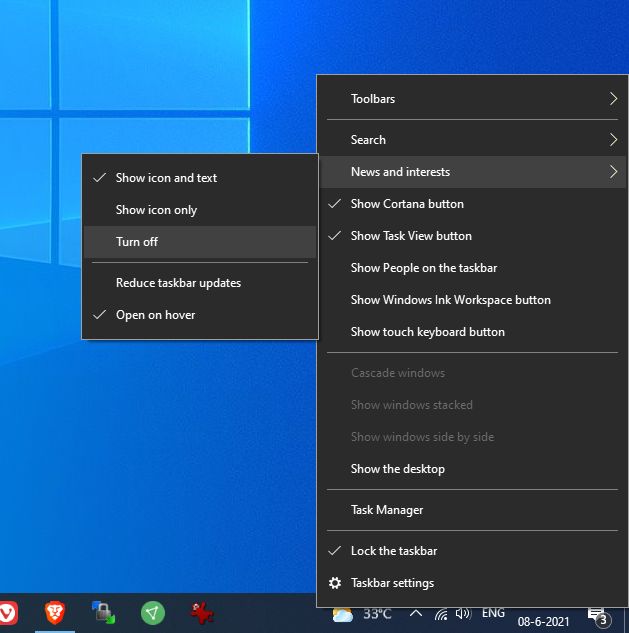Toggle Open on hover option

click(x=200, y=314)
